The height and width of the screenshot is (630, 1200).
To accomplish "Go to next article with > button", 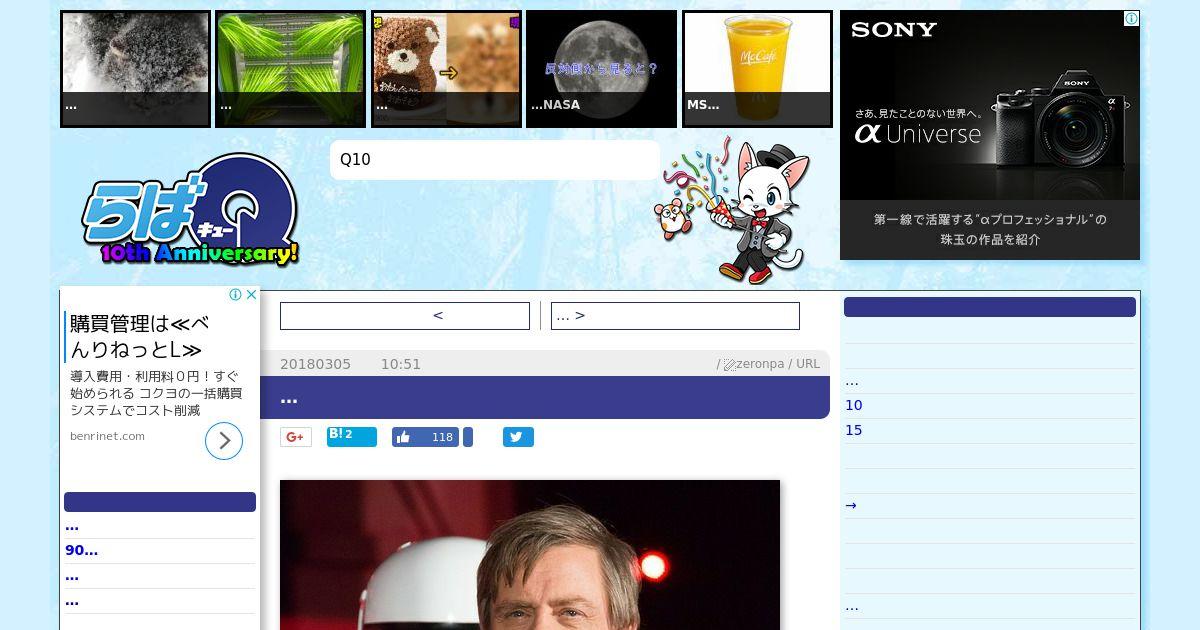I will click(675, 316).
